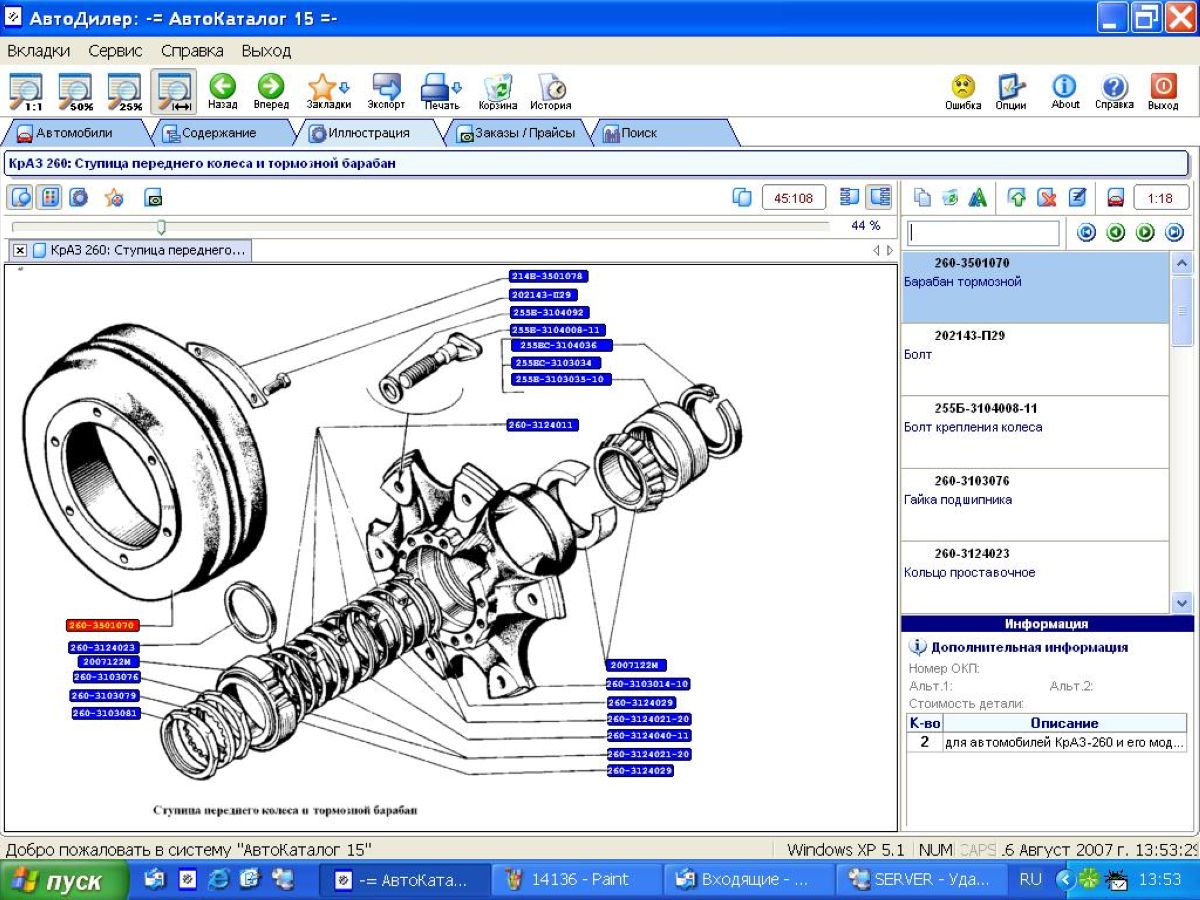Toggle the right-side parts panel layout
Viewport: 1200px width, 900px height.
[879, 197]
